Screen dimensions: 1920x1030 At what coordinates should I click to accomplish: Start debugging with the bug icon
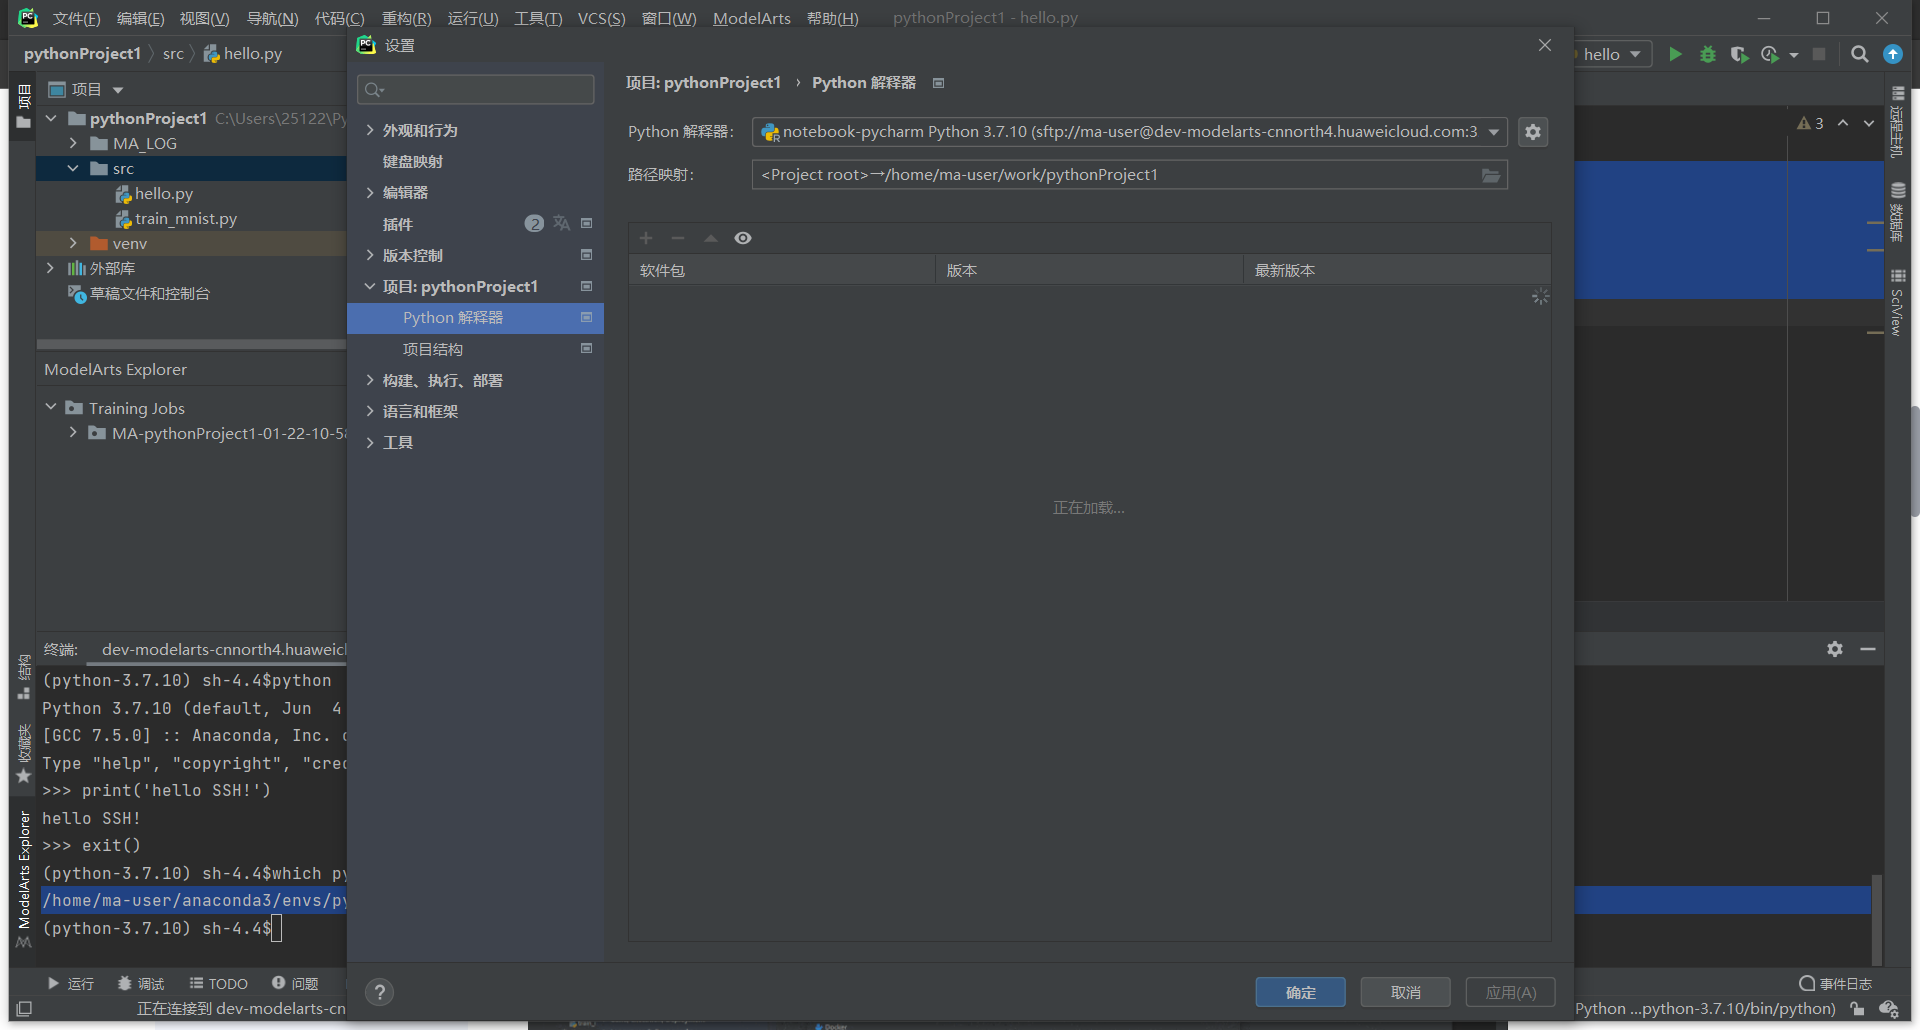1708,54
